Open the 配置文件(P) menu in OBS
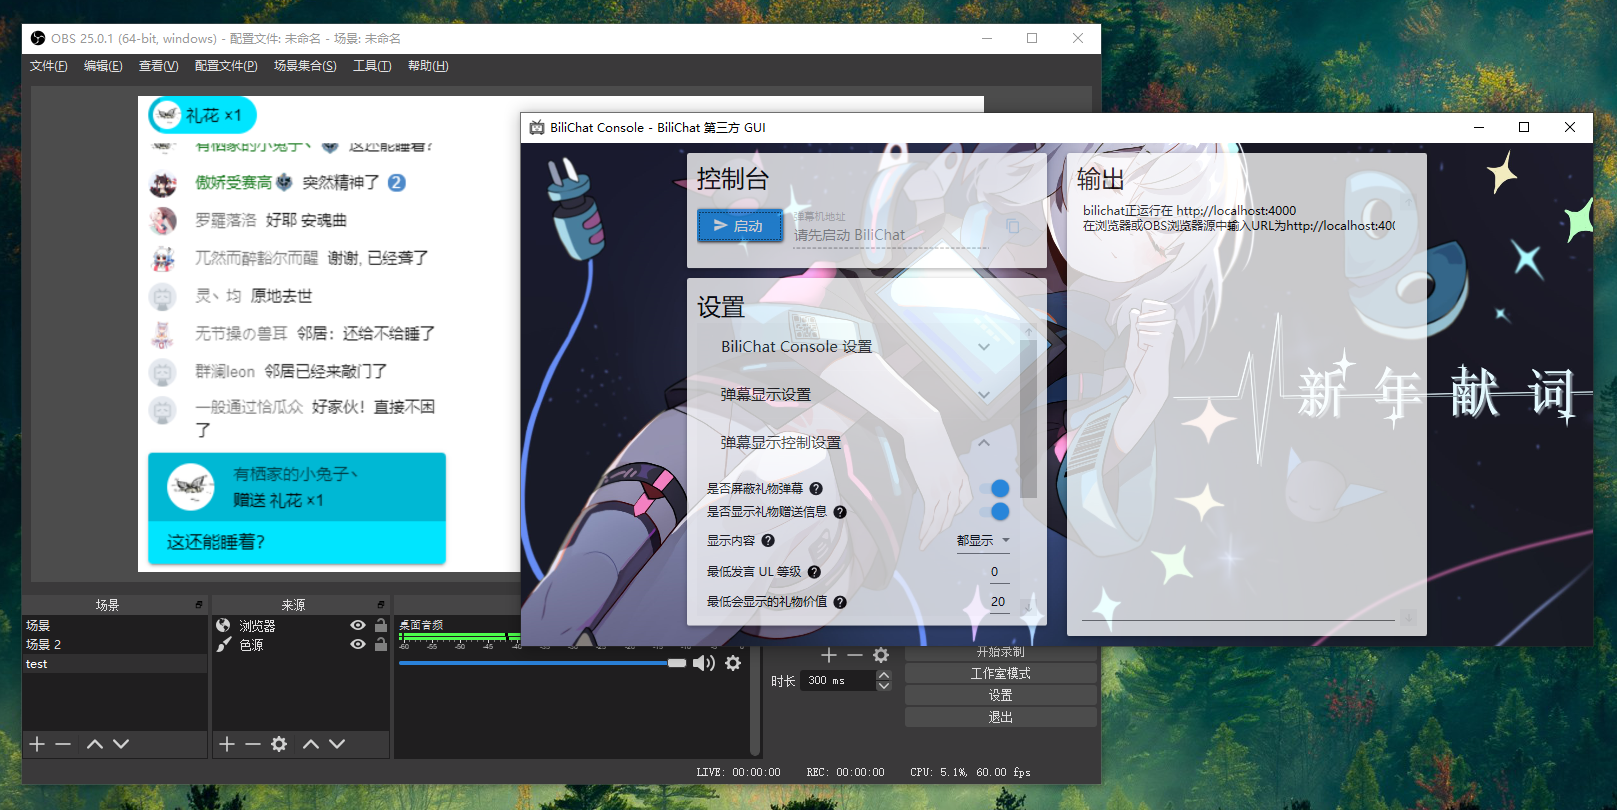Image resolution: width=1617 pixels, height=810 pixels. [226, 66]
